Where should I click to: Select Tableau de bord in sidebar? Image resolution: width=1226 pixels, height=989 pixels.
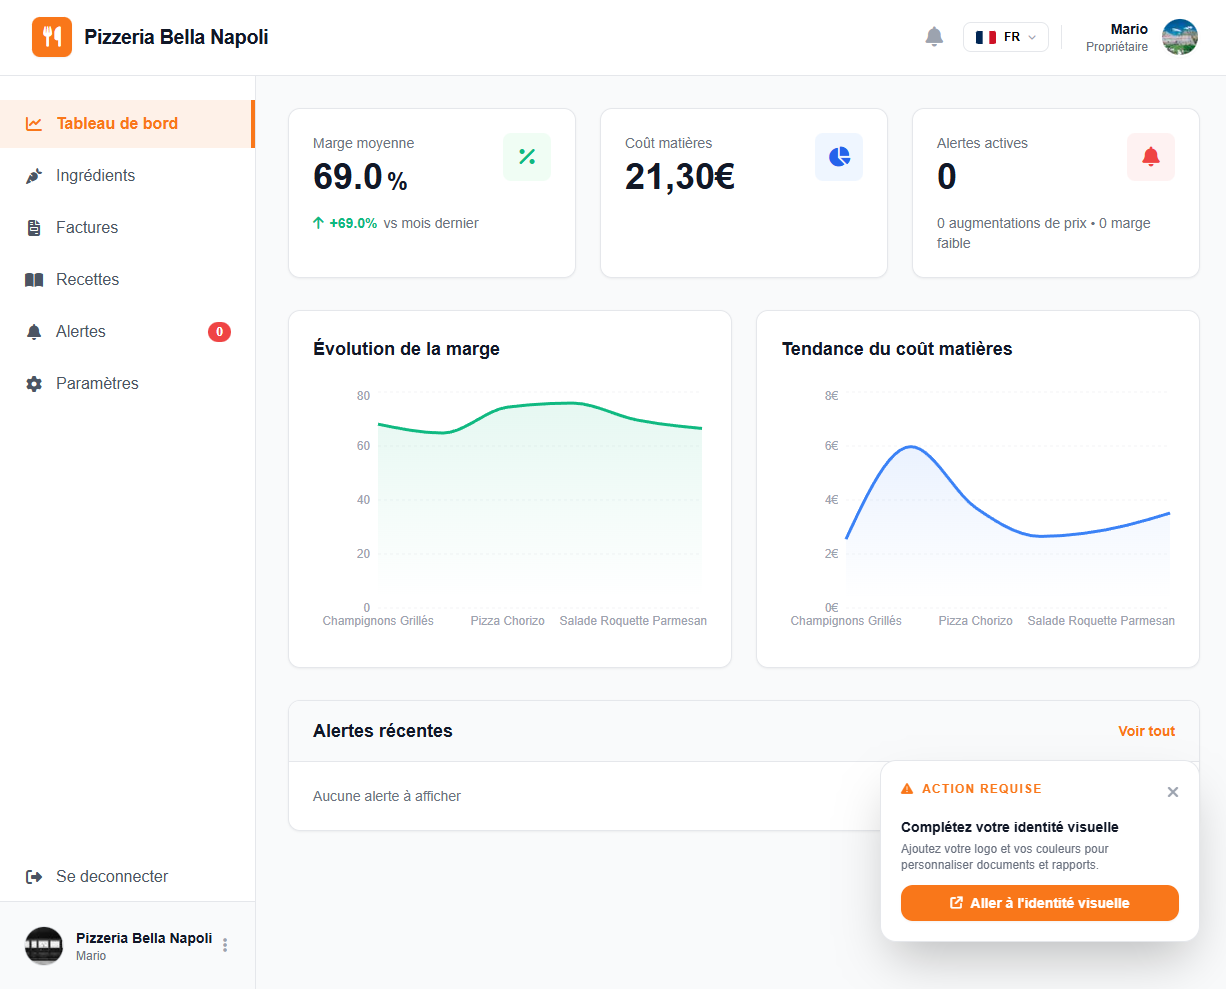point(117,124)
